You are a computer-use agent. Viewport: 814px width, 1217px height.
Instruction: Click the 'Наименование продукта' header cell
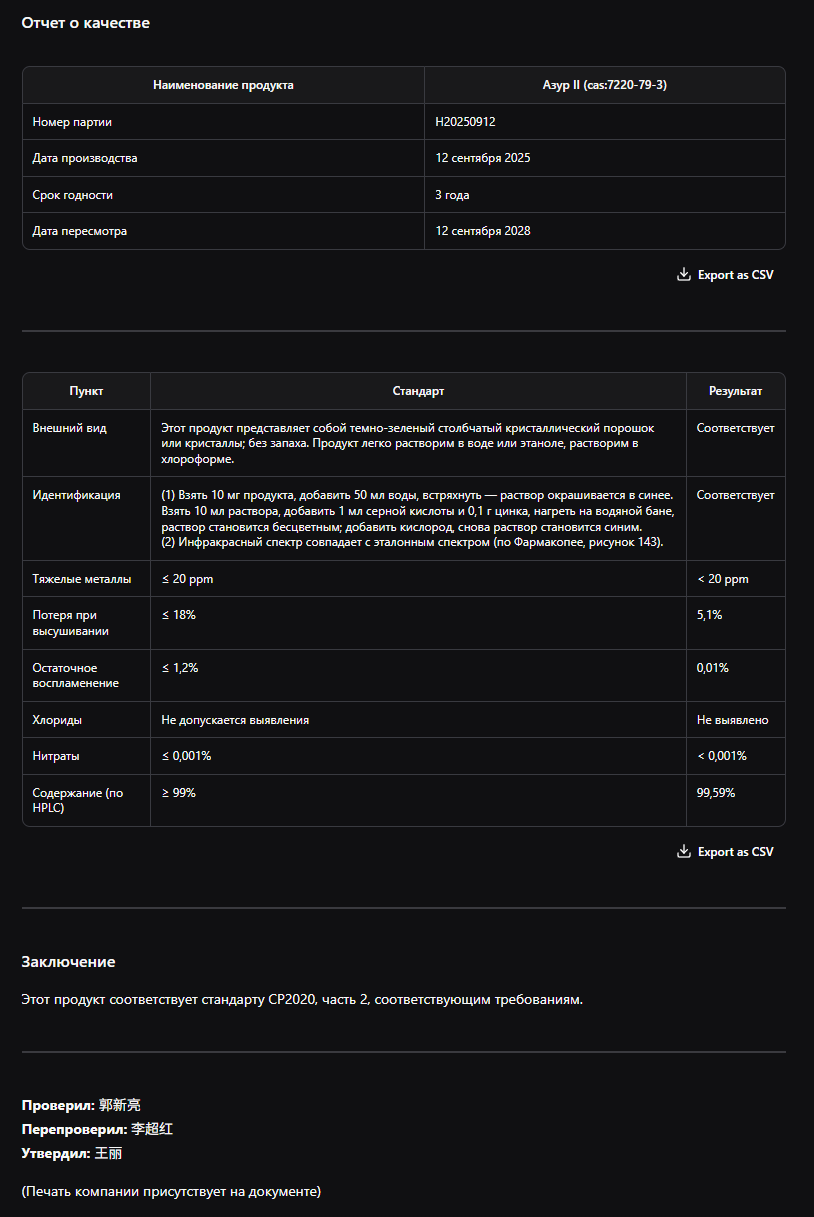pyautogui.click(x=223, y=85)
